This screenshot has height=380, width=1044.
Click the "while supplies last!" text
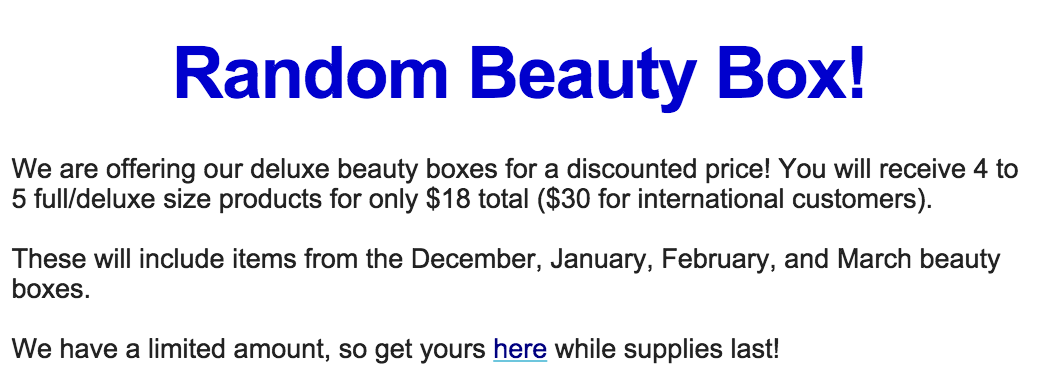click(x=666, y=350)
